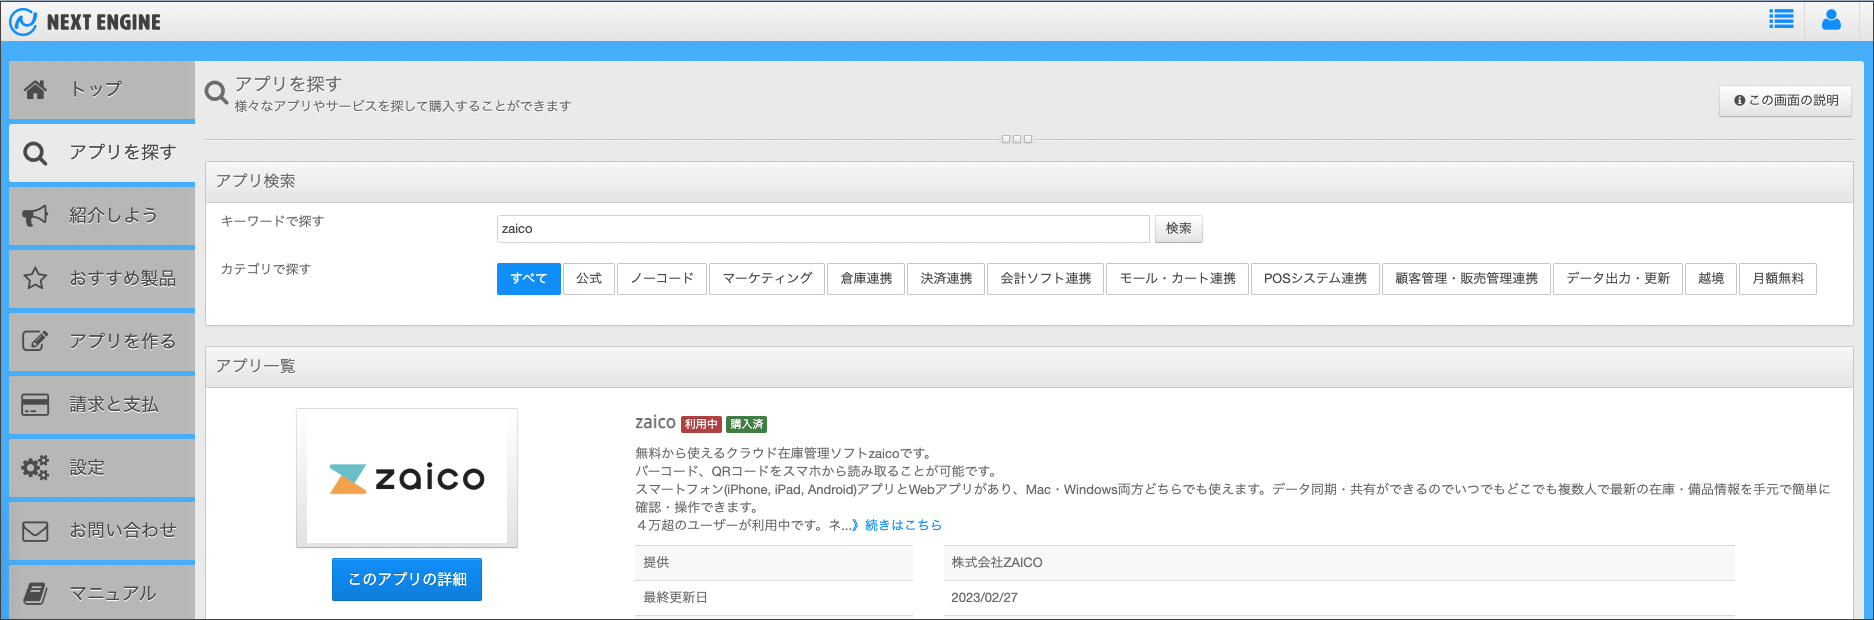Click the star icon beside おすすめ製品
Image resolution: width=1874 pixels, height=620 pixels.
tap(35, 278)
